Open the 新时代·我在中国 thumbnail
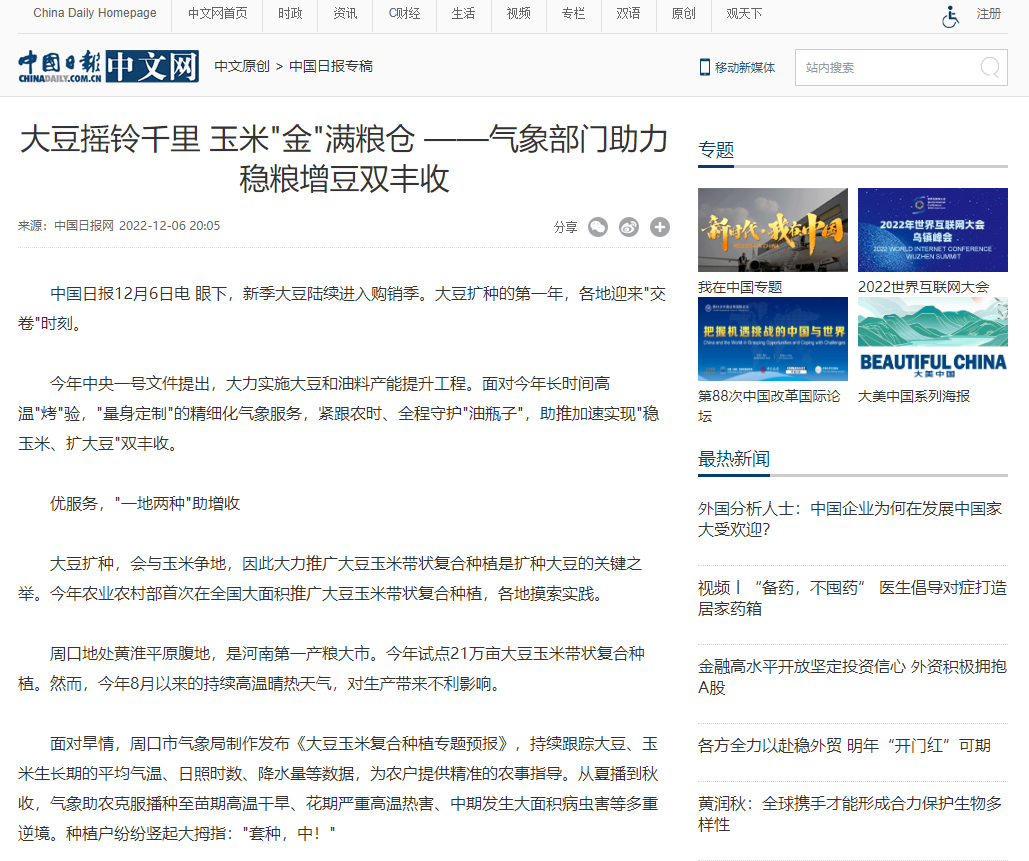Image resolution: width=1029 pixels, height=861 pixels. pos(773,230)
